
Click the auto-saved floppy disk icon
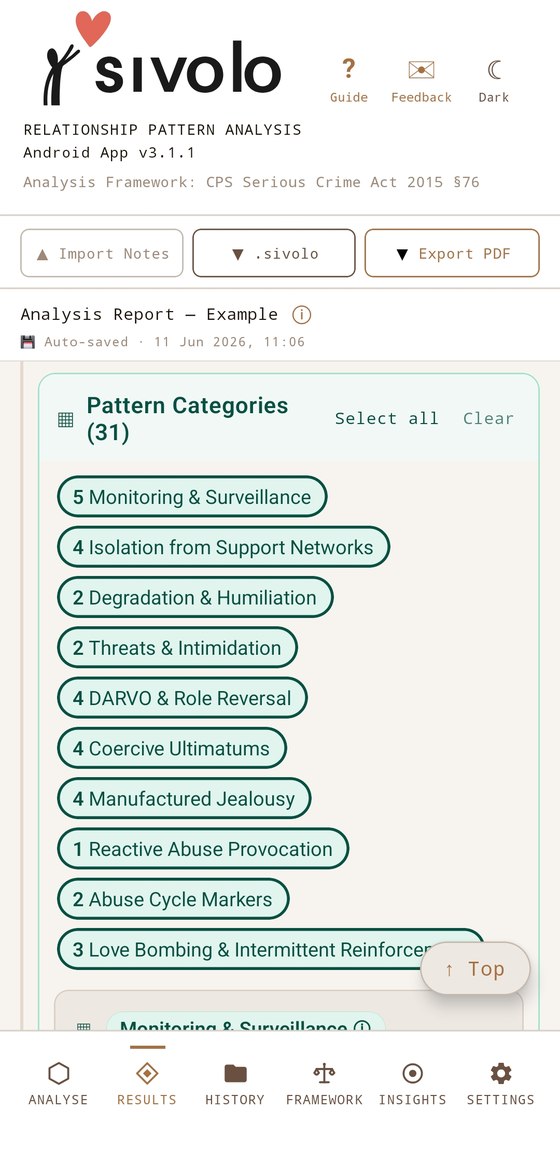(28, 342)
